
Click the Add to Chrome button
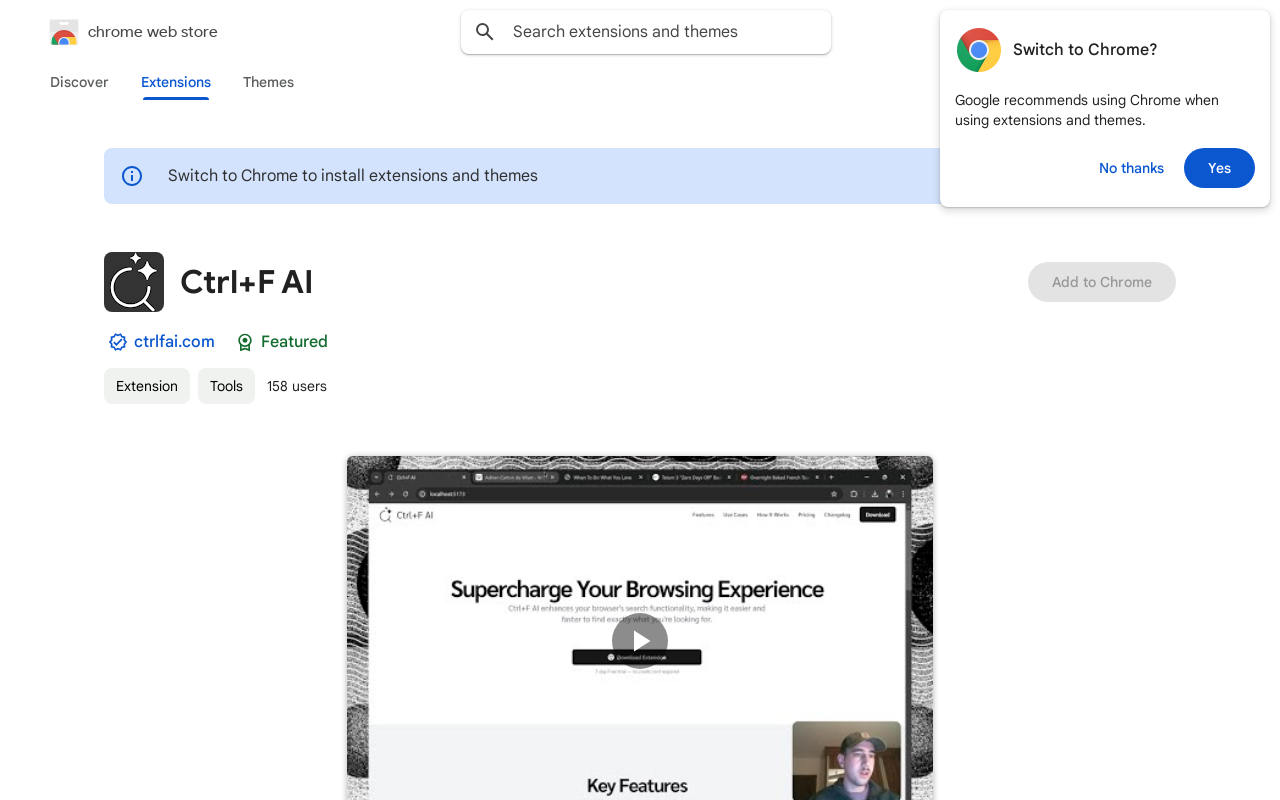pyautogui.click(x=1101, y=282)
